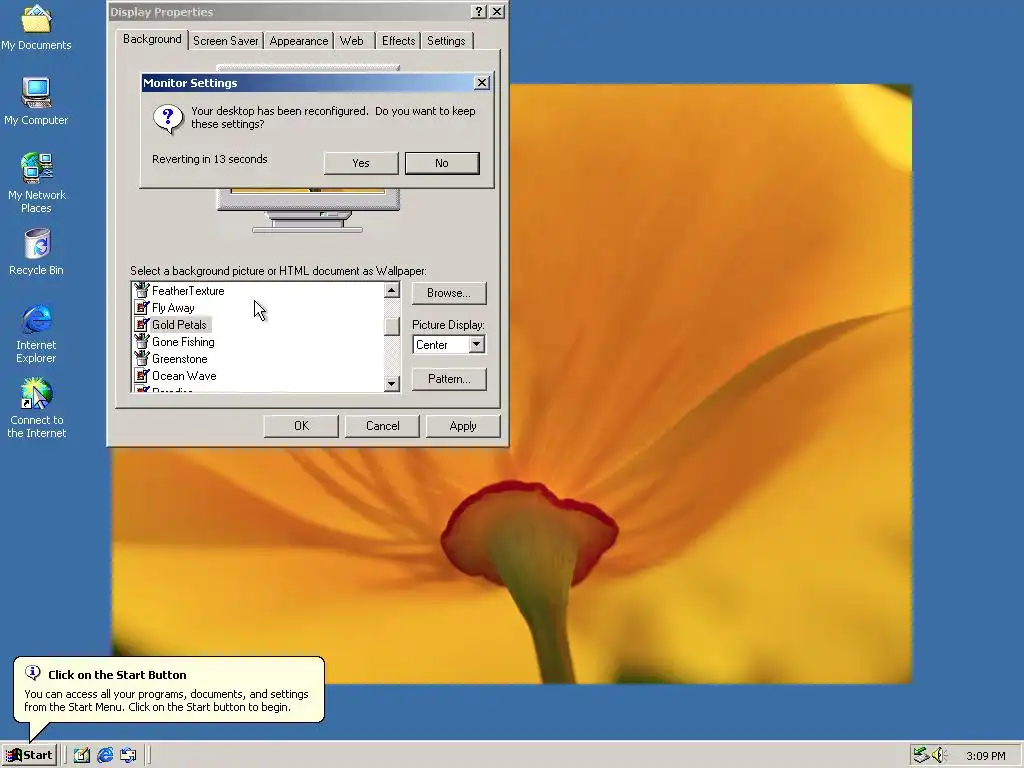Click the Gone Fishing wallpaper icon
This screenshot has height=768, width=1024.
coord(142,341)
